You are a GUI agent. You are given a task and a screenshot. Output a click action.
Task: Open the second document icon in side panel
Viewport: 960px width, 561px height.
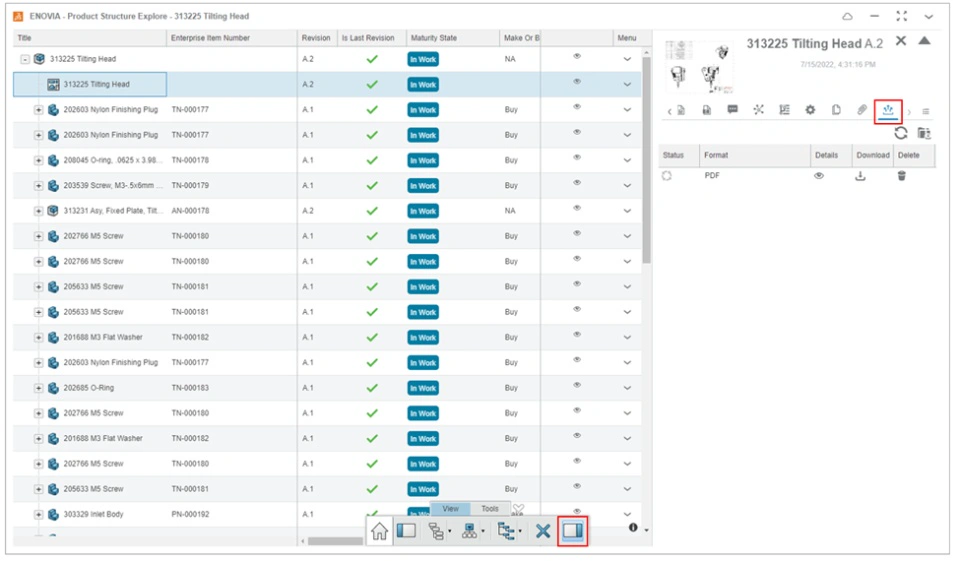[x=707, y=110]
